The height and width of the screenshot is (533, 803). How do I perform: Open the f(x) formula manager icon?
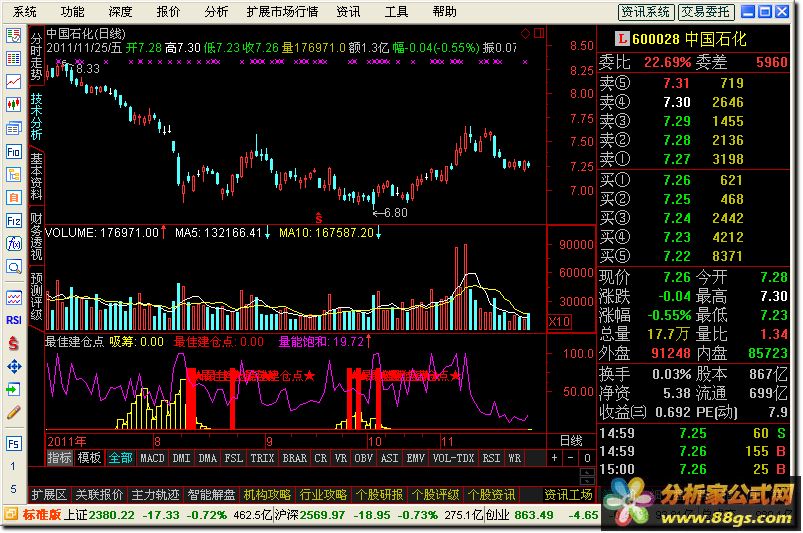click(13, 244)
